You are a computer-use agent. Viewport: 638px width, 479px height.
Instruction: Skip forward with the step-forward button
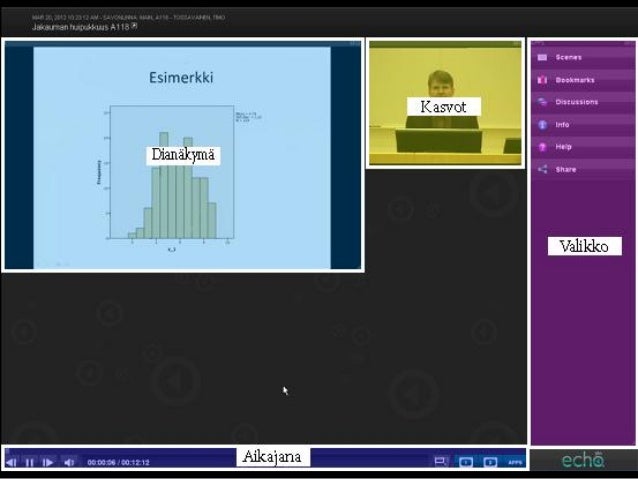point(48,462)
